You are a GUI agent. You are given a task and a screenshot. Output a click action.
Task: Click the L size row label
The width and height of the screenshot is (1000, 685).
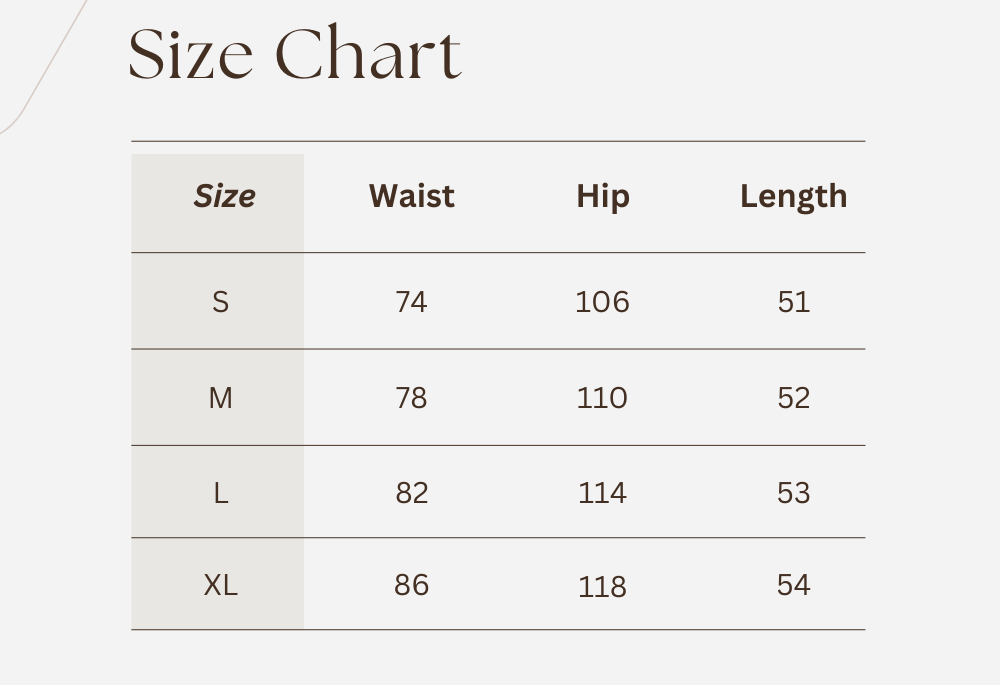point(221,493)
